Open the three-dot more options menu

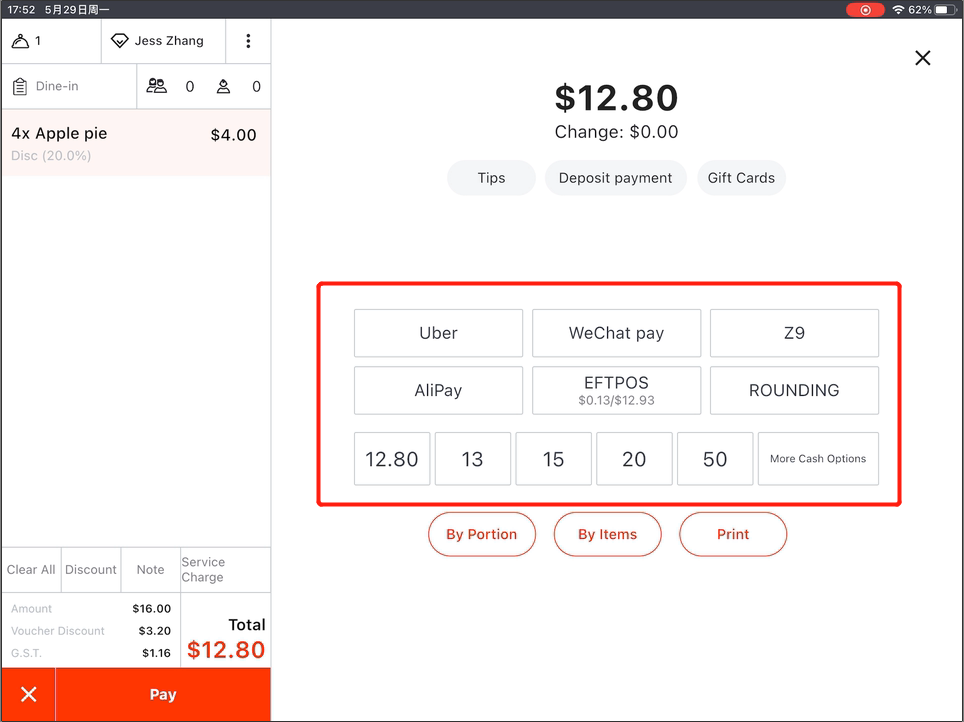(248, 41)
